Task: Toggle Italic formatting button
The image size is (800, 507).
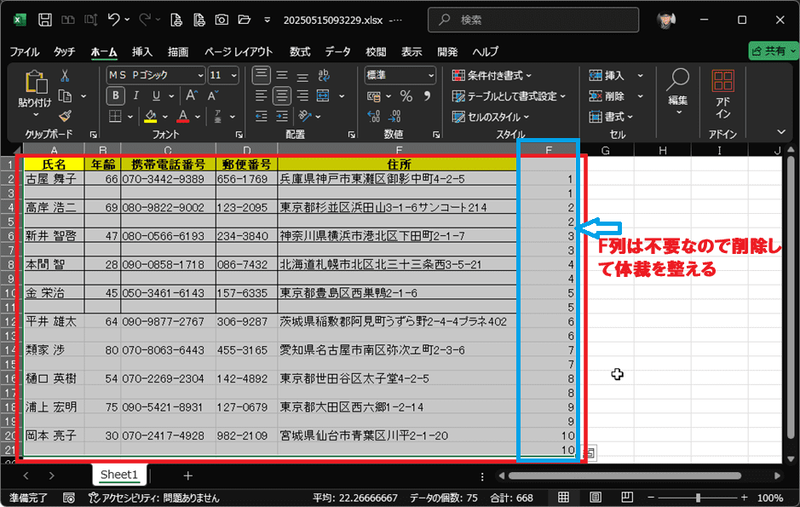Action: (136, 96)
